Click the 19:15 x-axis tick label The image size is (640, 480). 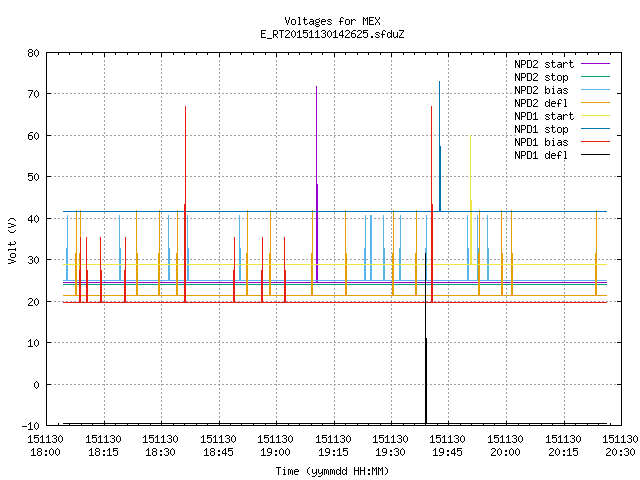click(333, 452)
